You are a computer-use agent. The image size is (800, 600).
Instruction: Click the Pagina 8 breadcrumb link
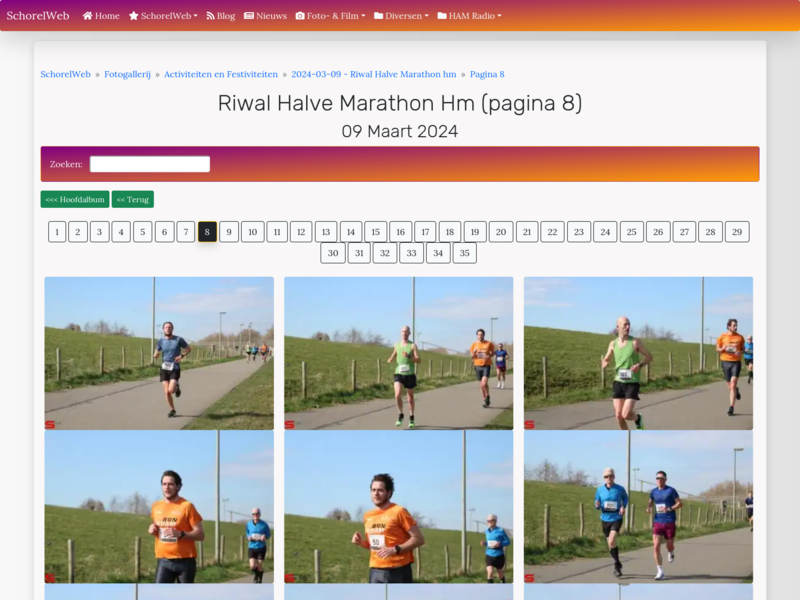(x=487, y=74)
